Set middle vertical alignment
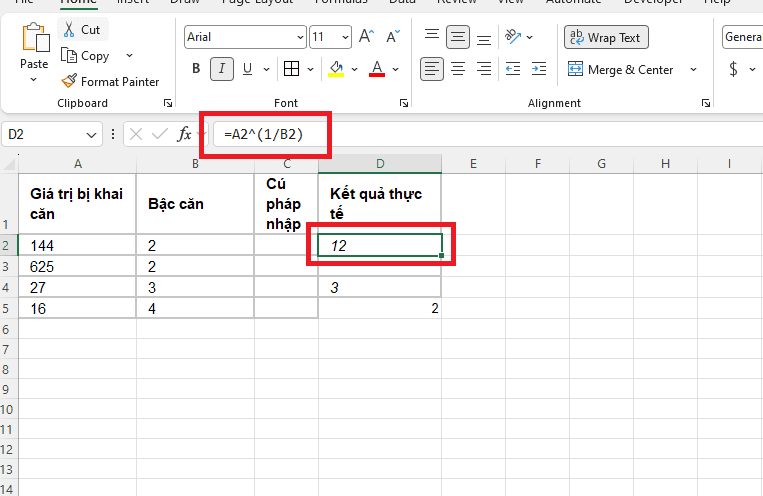 pyautogui.click(x=457, y=37)
